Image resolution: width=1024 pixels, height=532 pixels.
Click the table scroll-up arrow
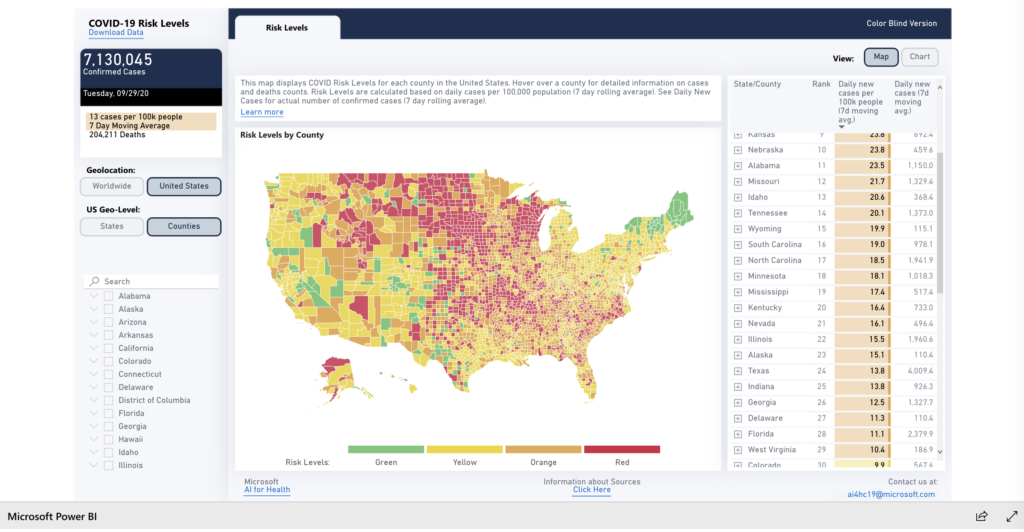click(x=939, y=87)
